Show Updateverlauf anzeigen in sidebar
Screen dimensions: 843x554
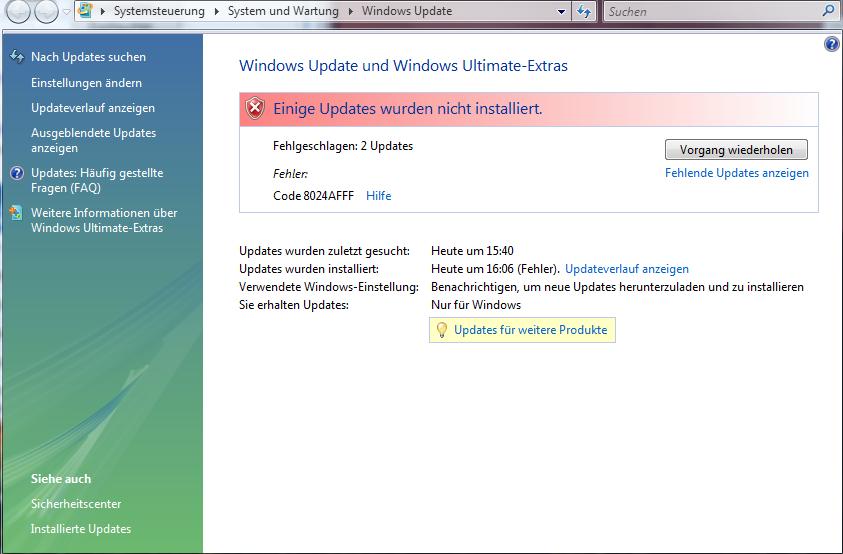(x=93, y=108)
